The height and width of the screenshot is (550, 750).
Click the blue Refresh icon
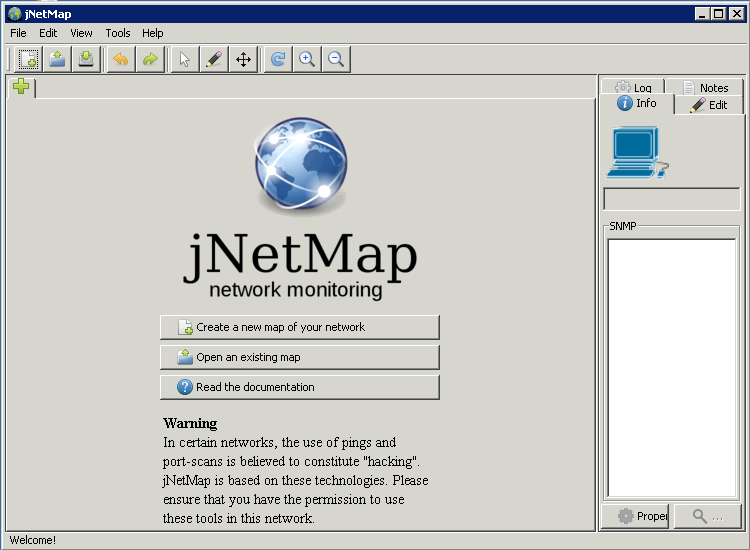point(278,60)
